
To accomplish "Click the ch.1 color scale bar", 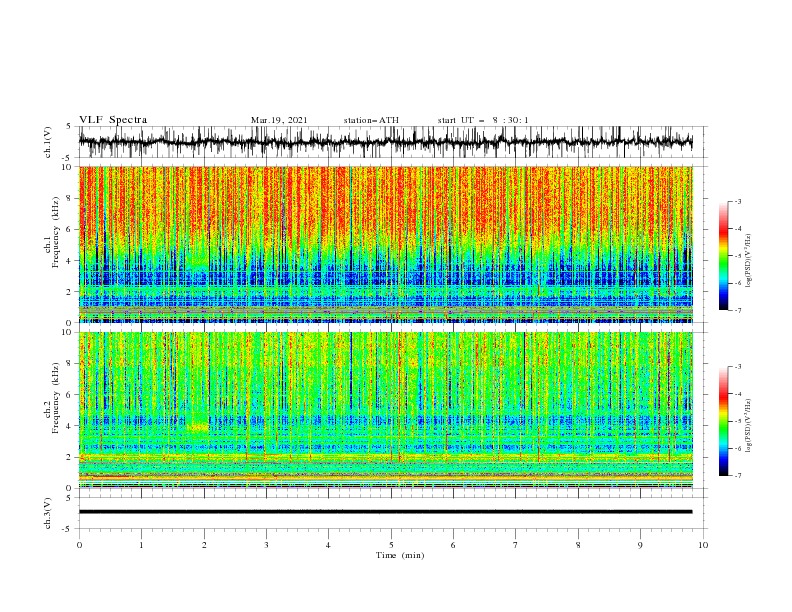I will [723, 256].
